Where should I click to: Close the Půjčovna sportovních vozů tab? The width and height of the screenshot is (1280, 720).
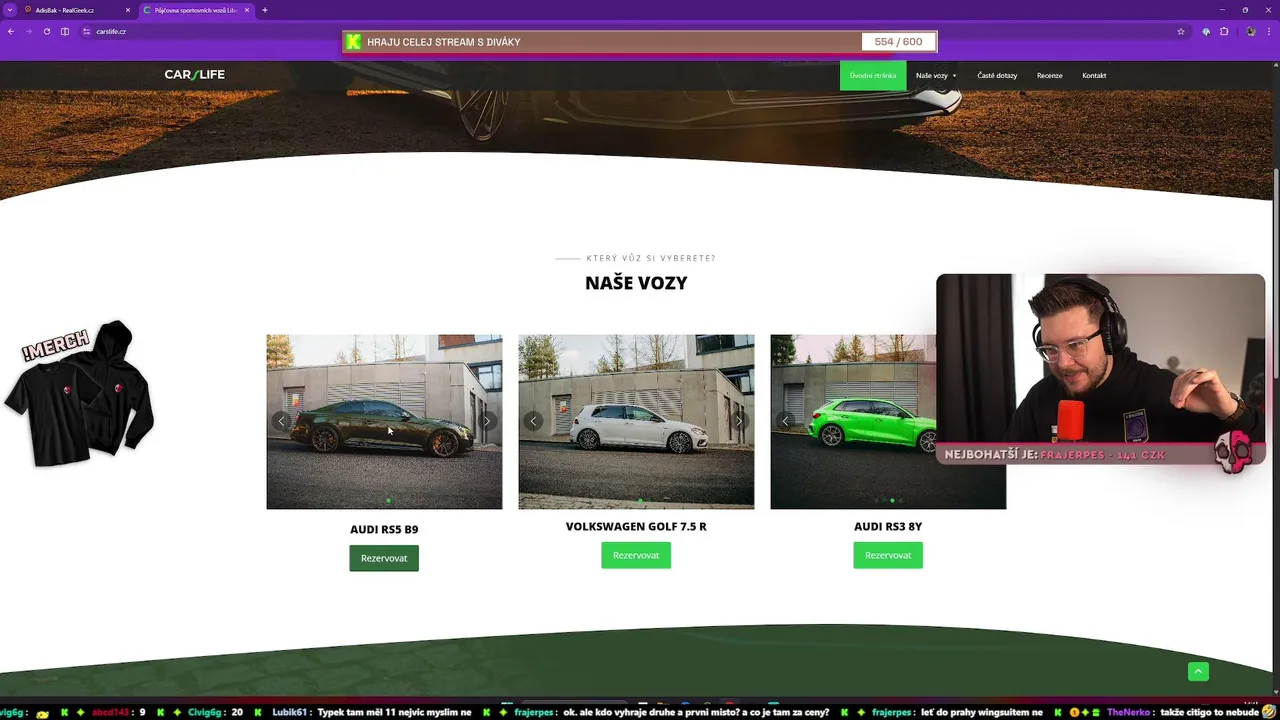pyautogui.click(x=247, y=10)
